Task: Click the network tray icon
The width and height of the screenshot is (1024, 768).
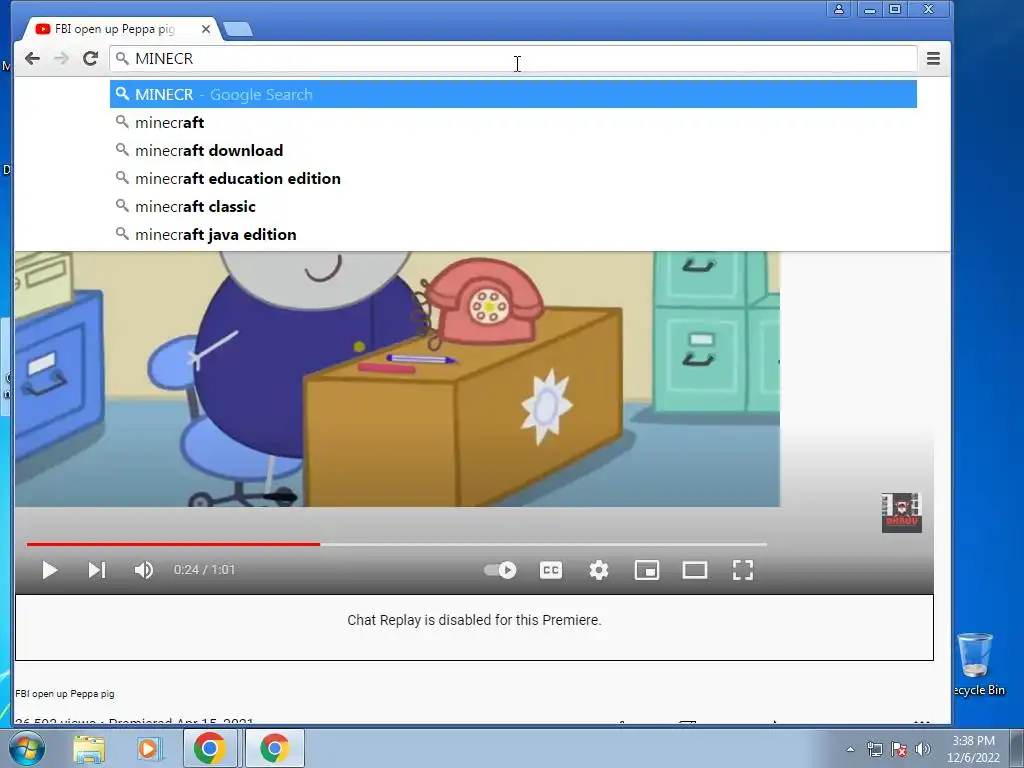Action: tap(874, 749)
